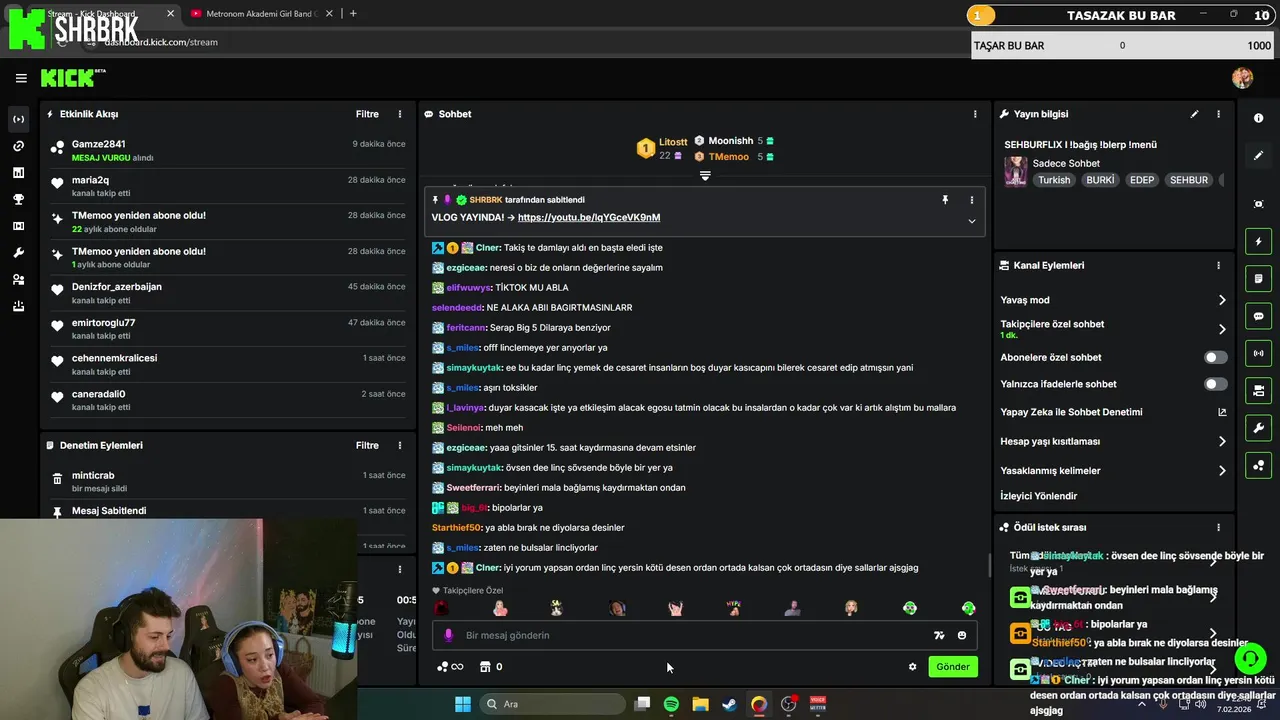Image resolution: width=1280 pixels, height=720 pixels.
Task: Toggle the reward queue widget icon
Action: [x=1258, y=465]
